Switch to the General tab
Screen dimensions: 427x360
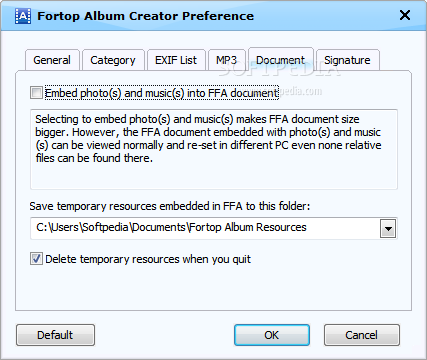tap(52, 60)
